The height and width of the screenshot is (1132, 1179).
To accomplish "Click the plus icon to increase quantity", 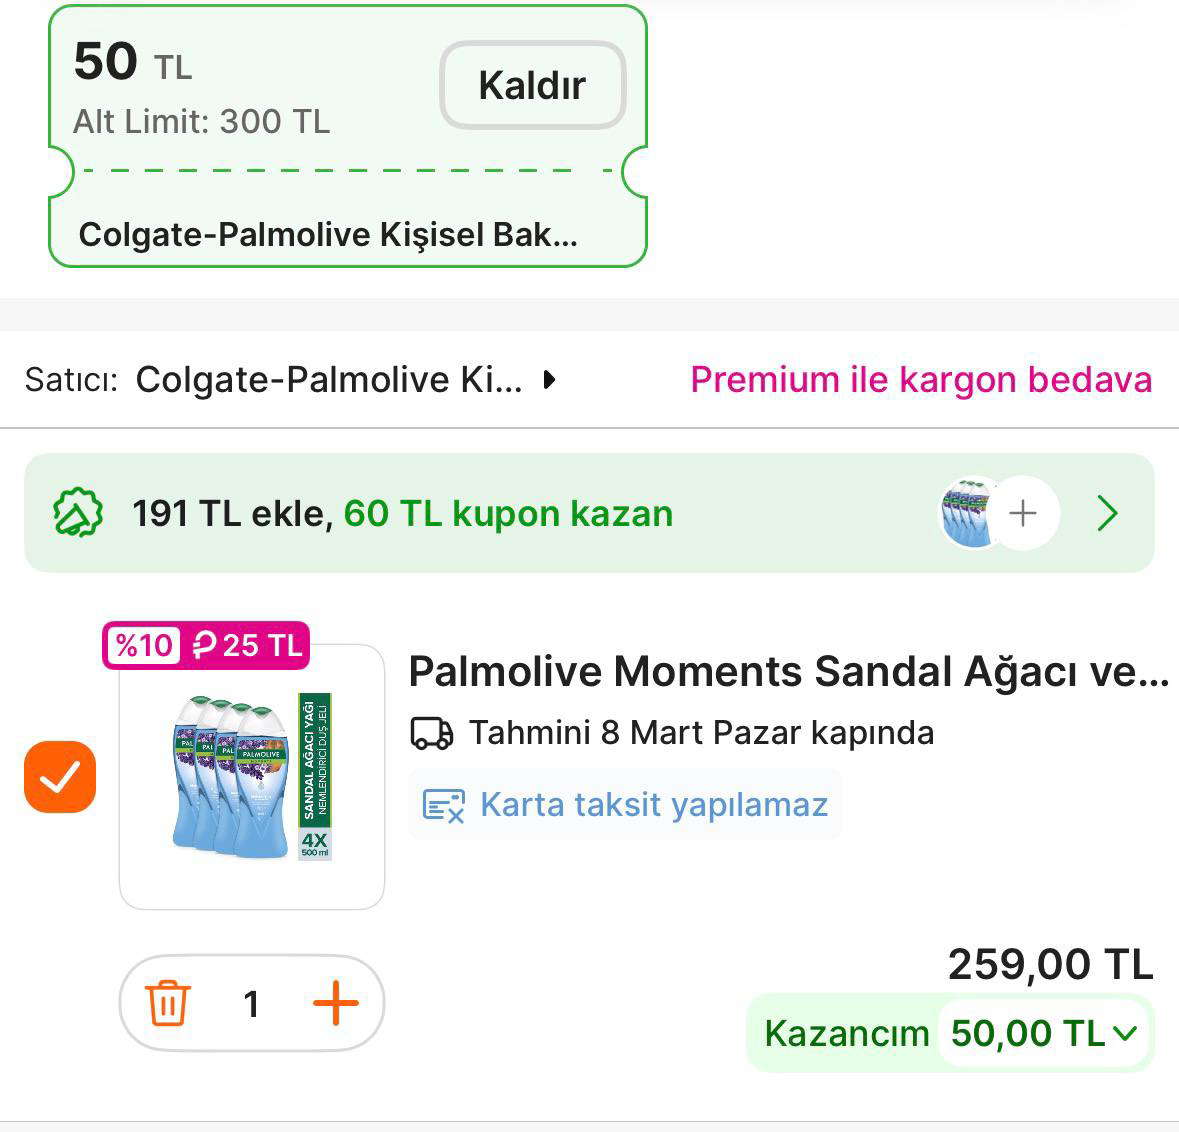I will (x=336, y=1004).
